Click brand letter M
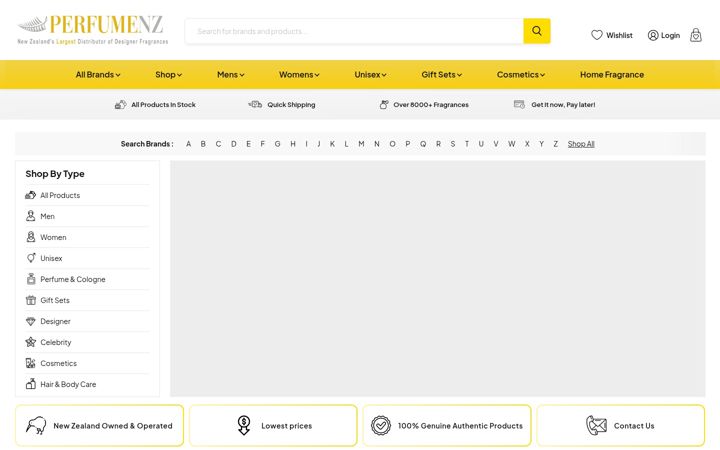 tap(361, 144)
